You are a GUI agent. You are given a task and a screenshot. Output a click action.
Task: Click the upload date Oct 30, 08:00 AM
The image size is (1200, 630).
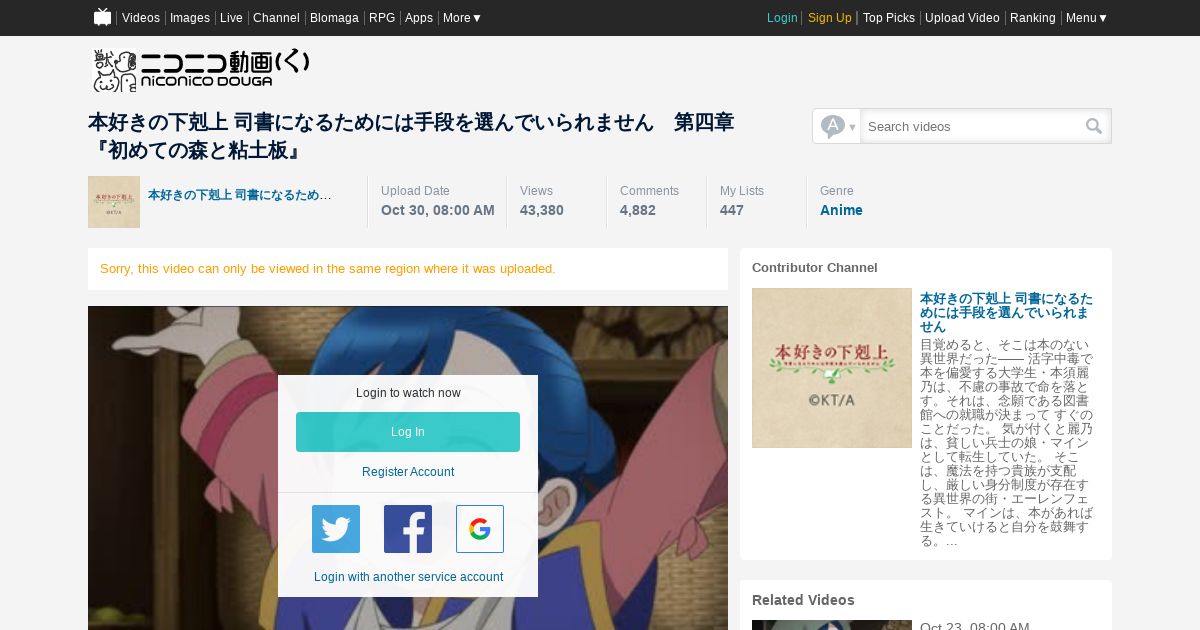point(438,210)
